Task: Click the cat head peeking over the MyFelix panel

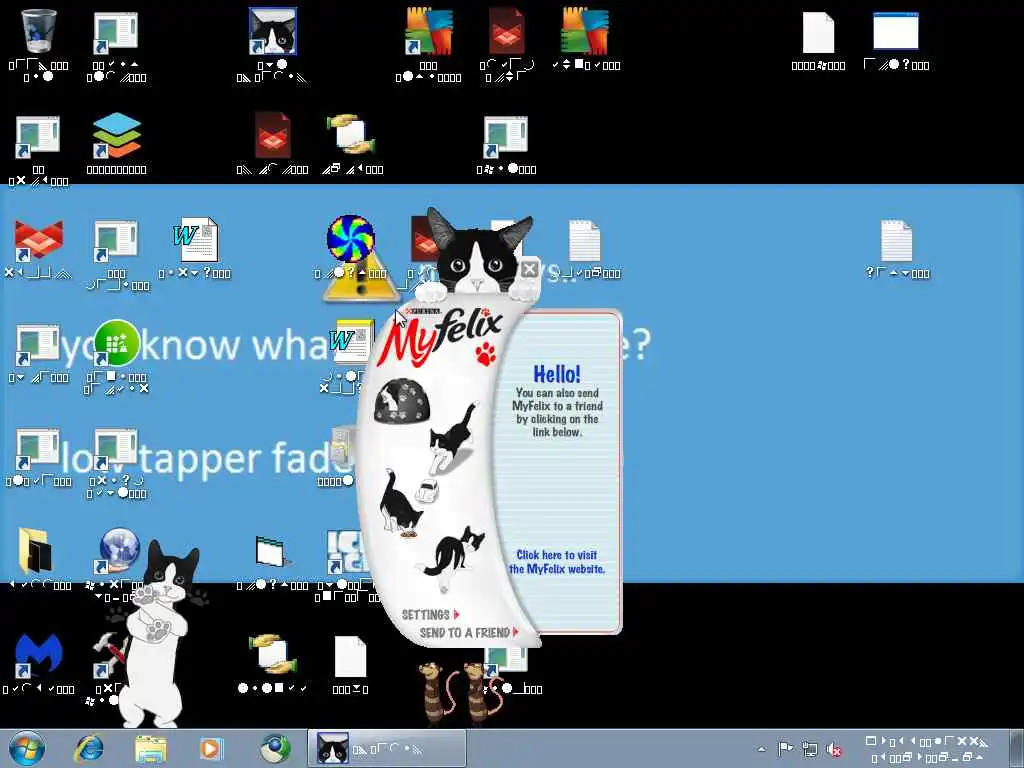Action: 477,253
